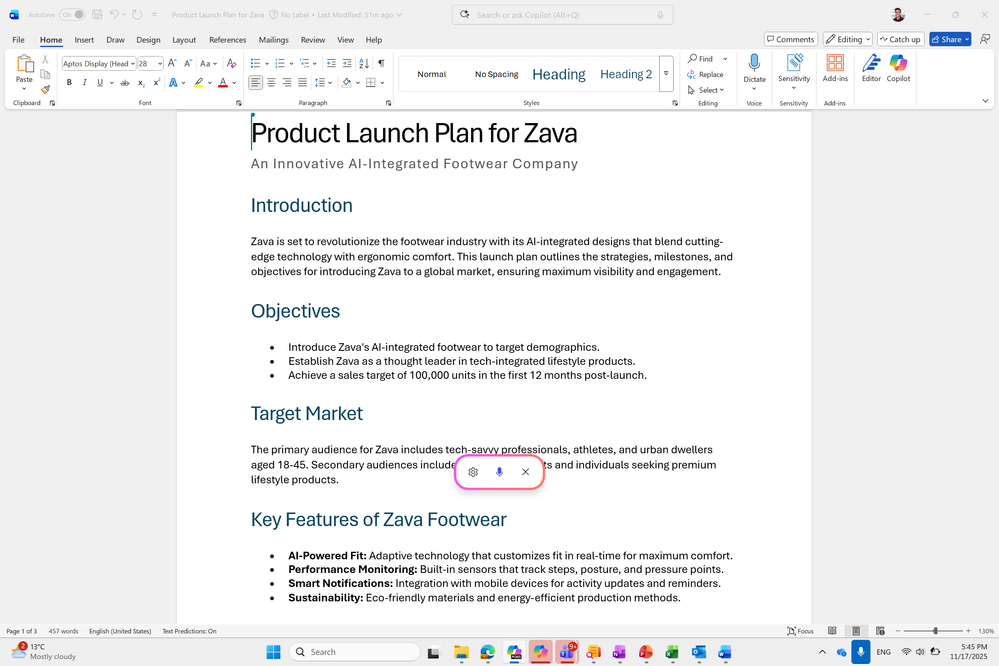Open dictation settings gear in floating toolbar
The width and height of the screenshot is (999, 666).
point(473,472)
